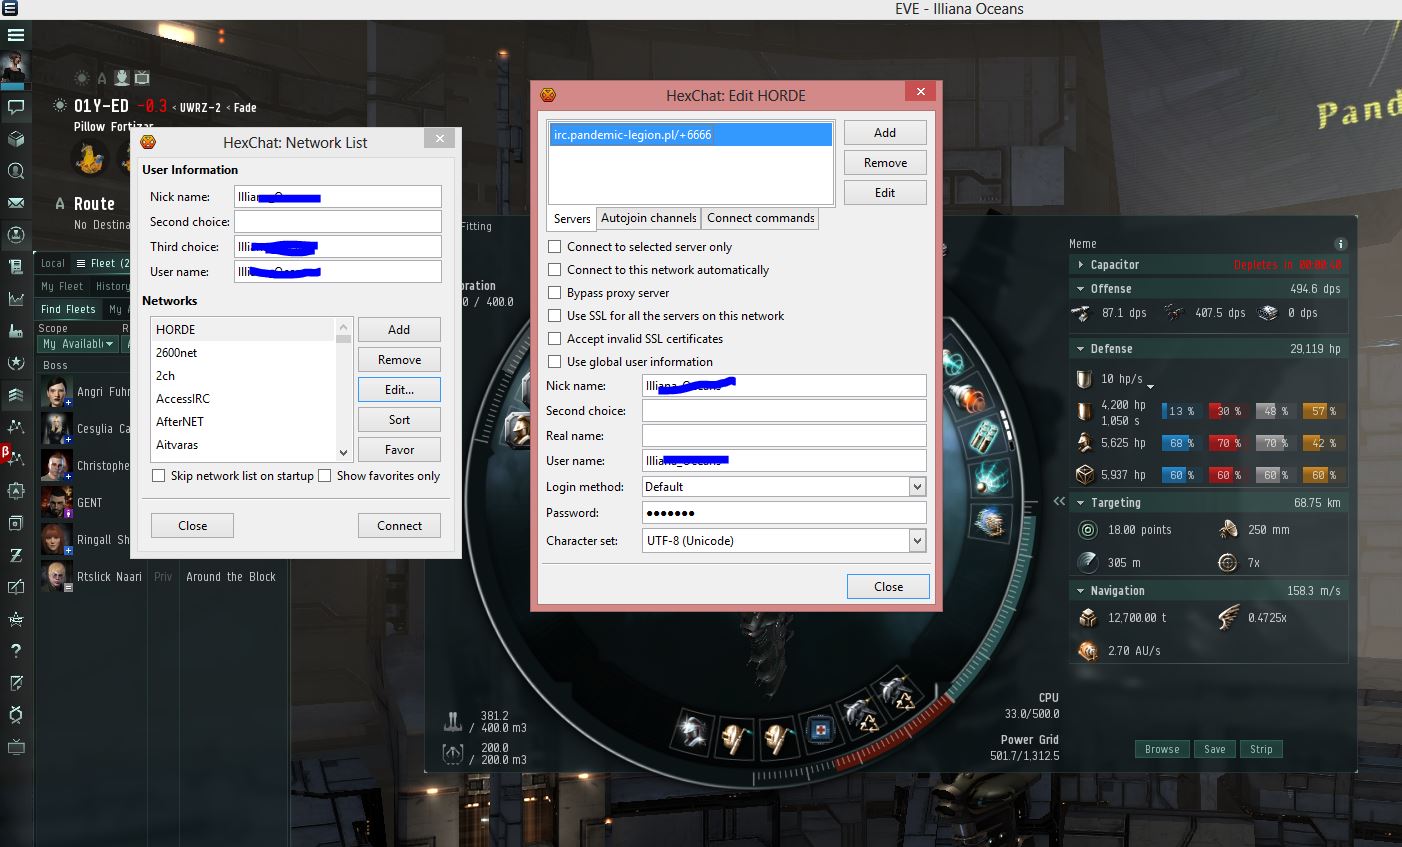The width and height of the screenshot is (1402, 847).
Task: Enable Use SSL for all servers checkbox
Action: pos(554,316)
